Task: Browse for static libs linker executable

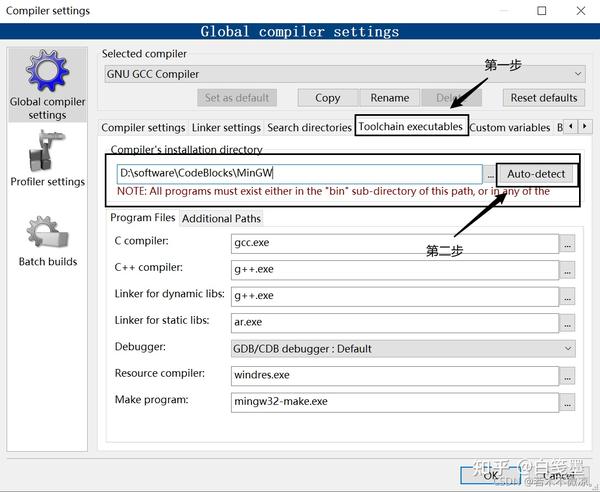Action: click(567, 323)
